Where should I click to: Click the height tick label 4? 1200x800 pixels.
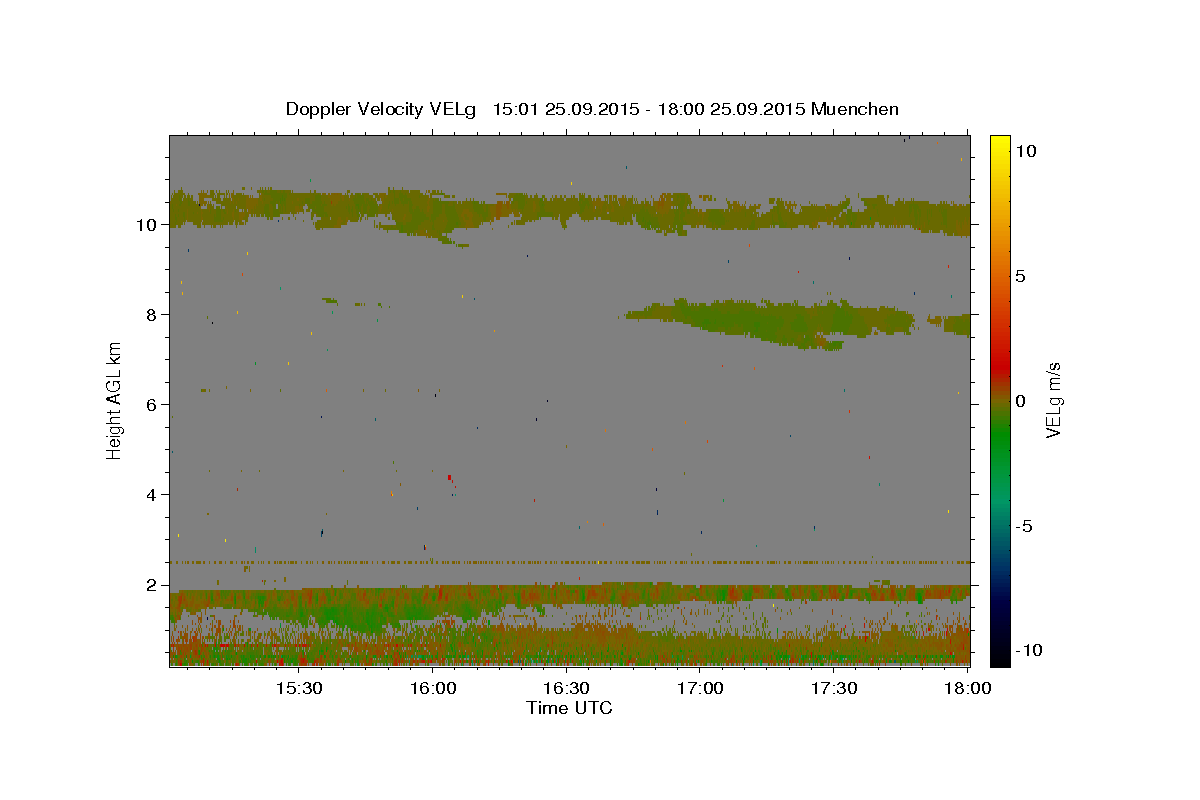(150, 495)
